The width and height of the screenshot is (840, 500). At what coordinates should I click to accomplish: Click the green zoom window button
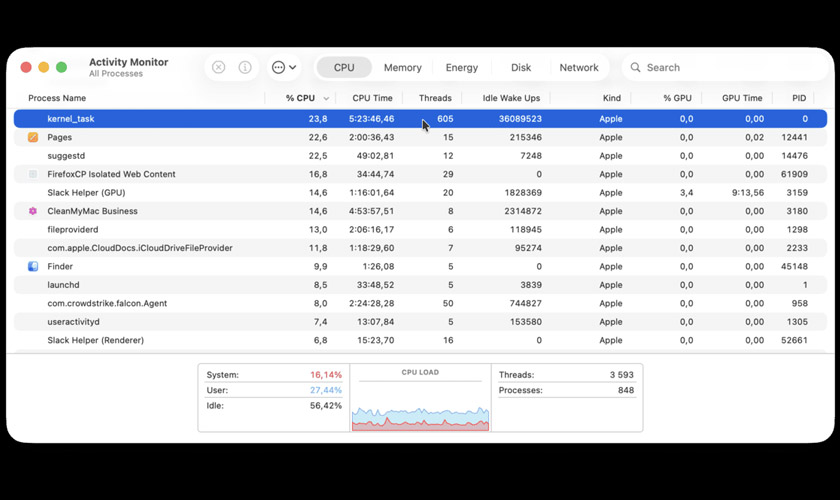[x=62, y=67]
